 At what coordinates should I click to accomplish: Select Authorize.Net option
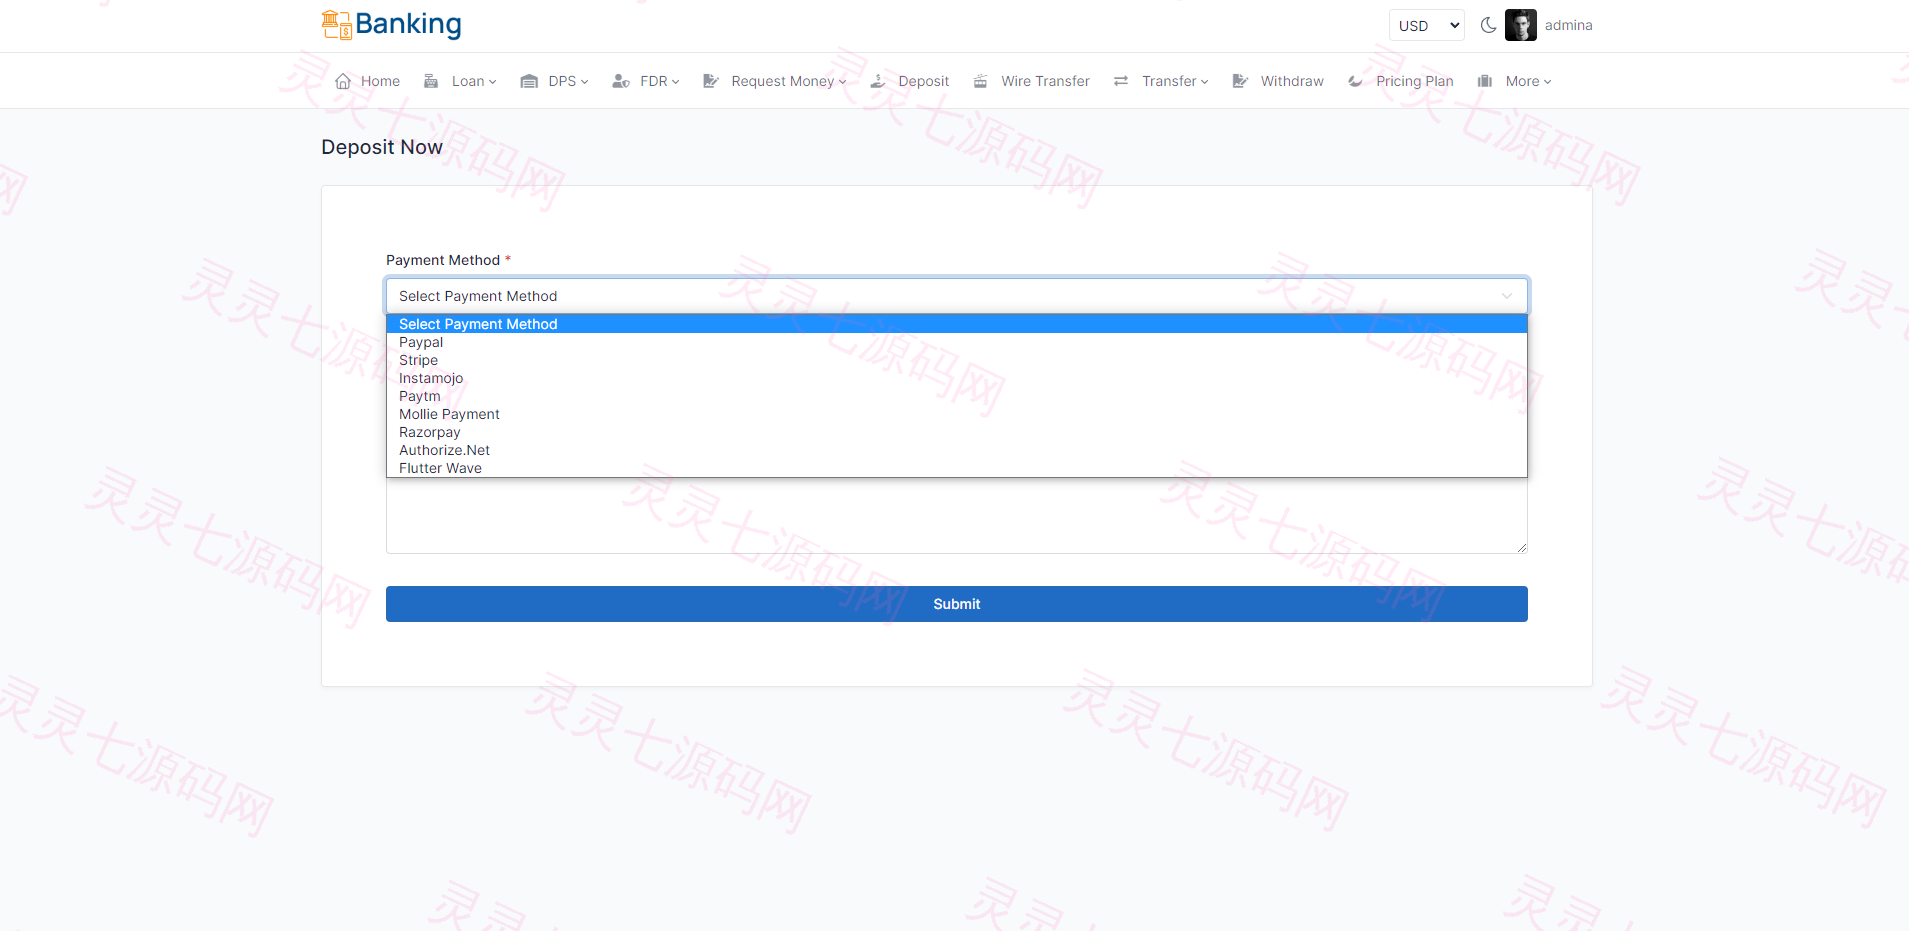coord(957,450)
